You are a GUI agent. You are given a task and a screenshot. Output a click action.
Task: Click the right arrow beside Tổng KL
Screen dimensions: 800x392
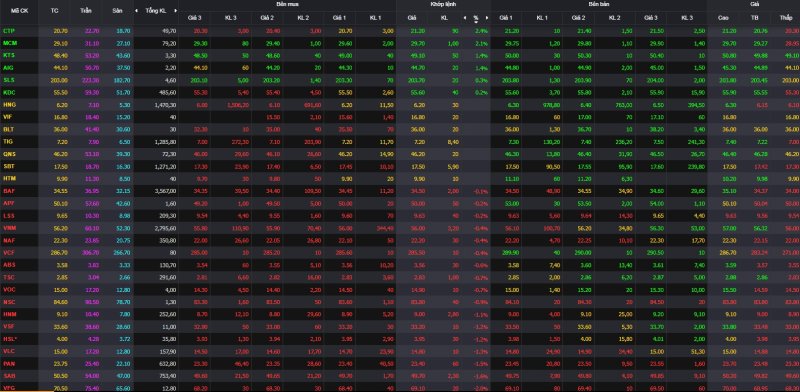coord(176,10)
